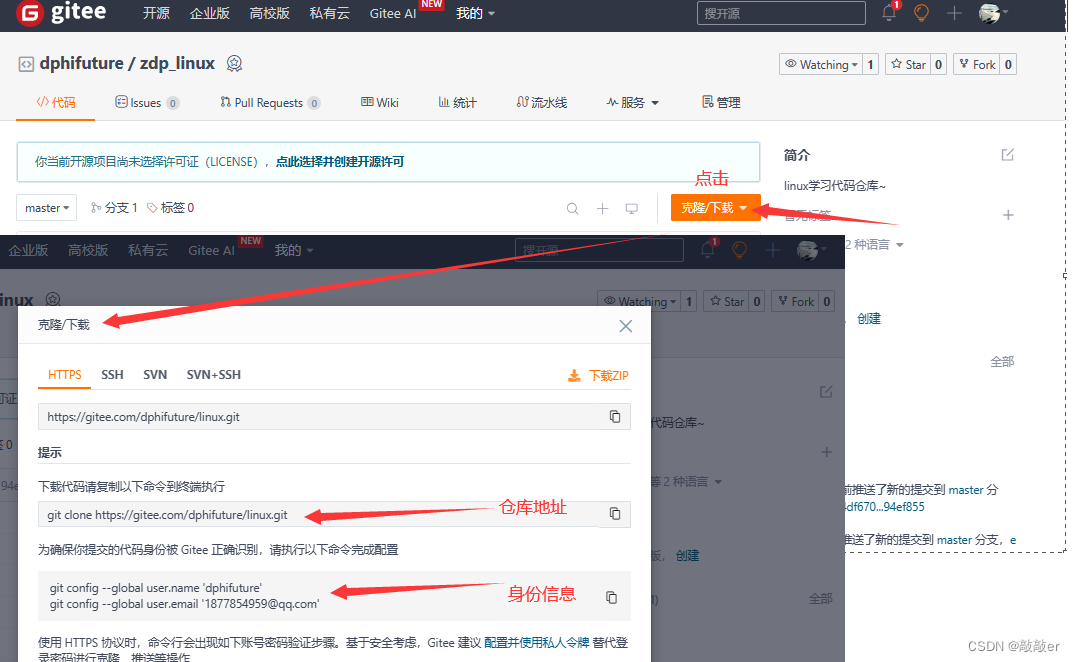Expand the 种语言 language dropdown in sidebar
This screenshot has height=662, width=1075.
[x=874, y=245]
